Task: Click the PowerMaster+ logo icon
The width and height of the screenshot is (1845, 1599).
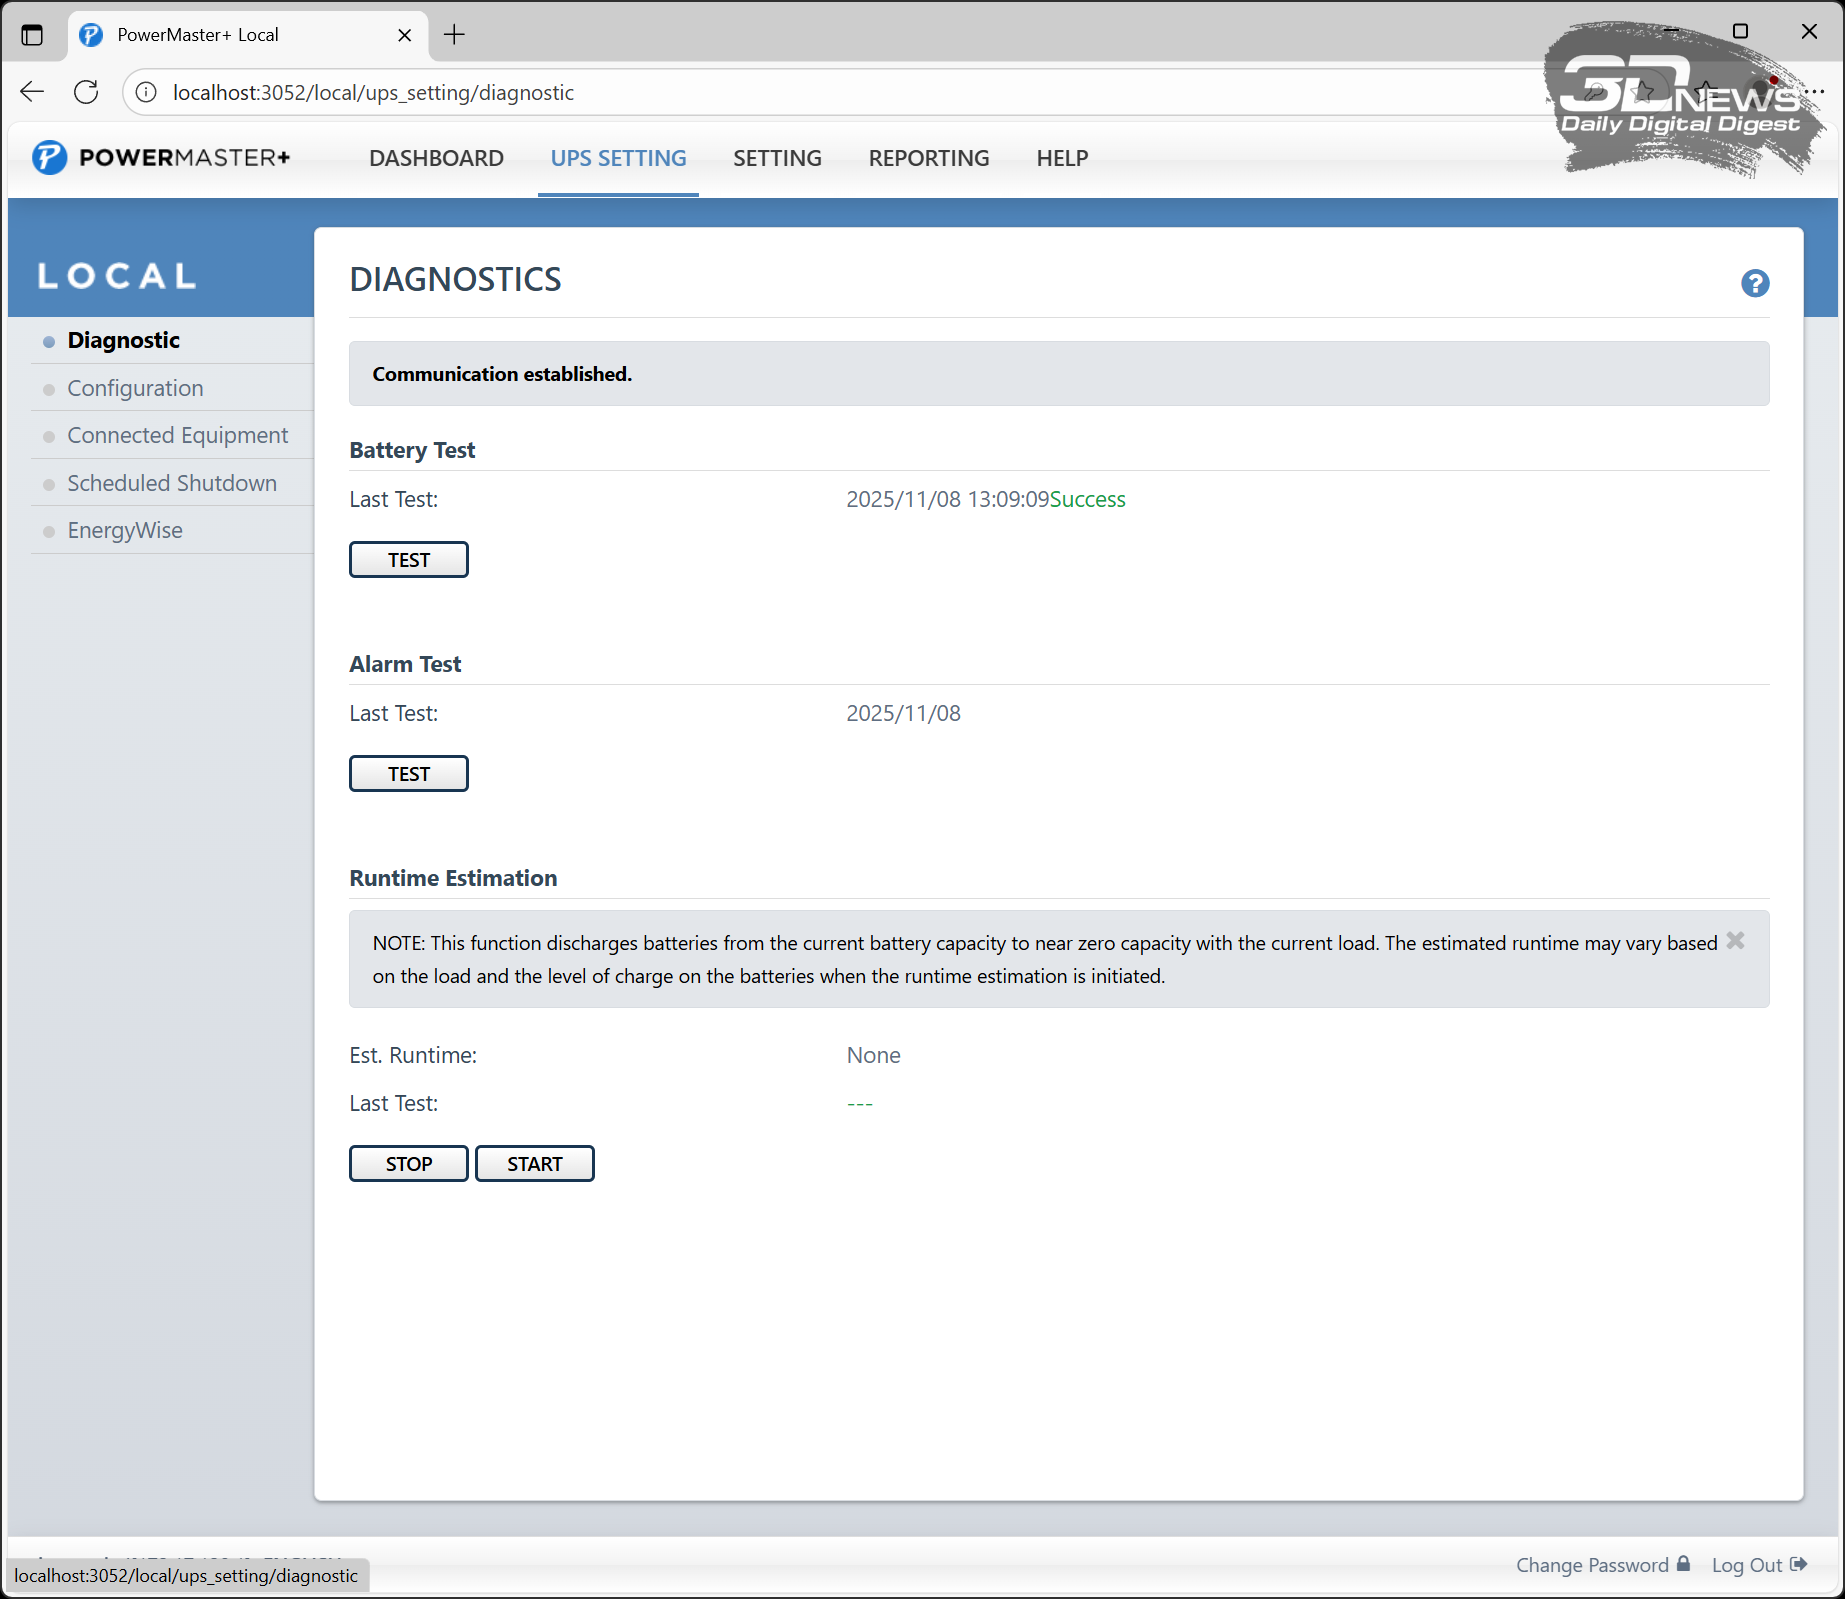Action: [x=49, y=158]
